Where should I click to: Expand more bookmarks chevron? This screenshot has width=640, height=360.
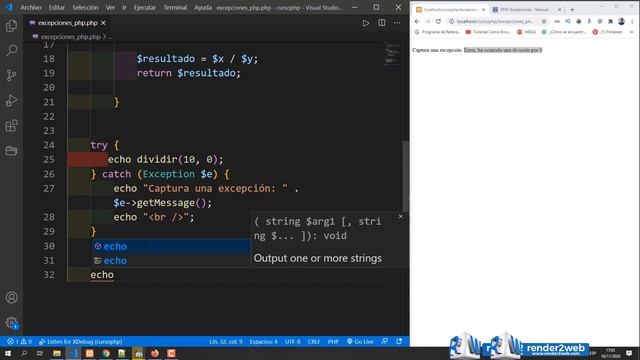click(631, 32)
